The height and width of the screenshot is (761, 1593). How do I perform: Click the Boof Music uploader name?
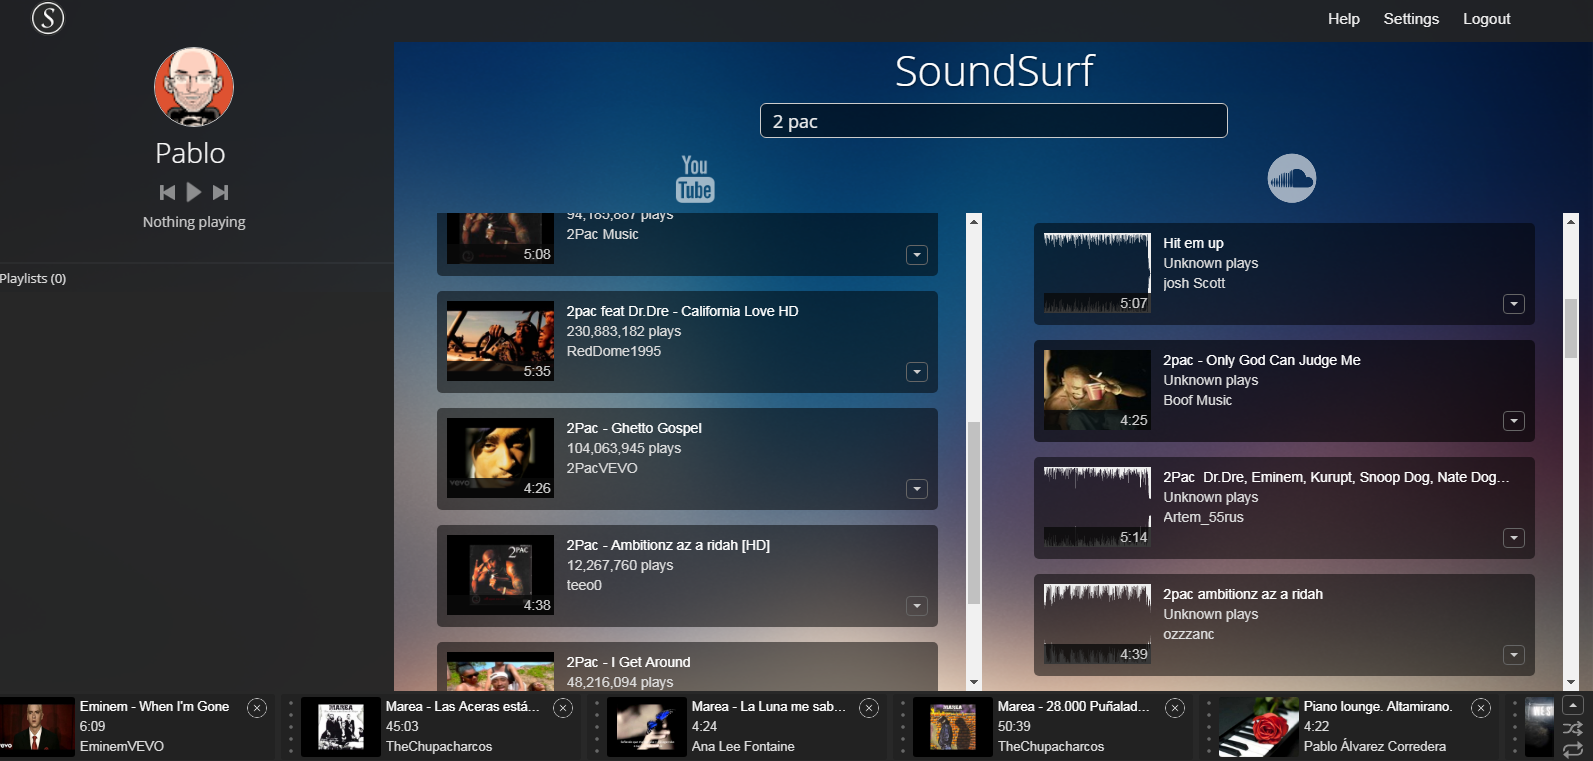click(1197, 400)
